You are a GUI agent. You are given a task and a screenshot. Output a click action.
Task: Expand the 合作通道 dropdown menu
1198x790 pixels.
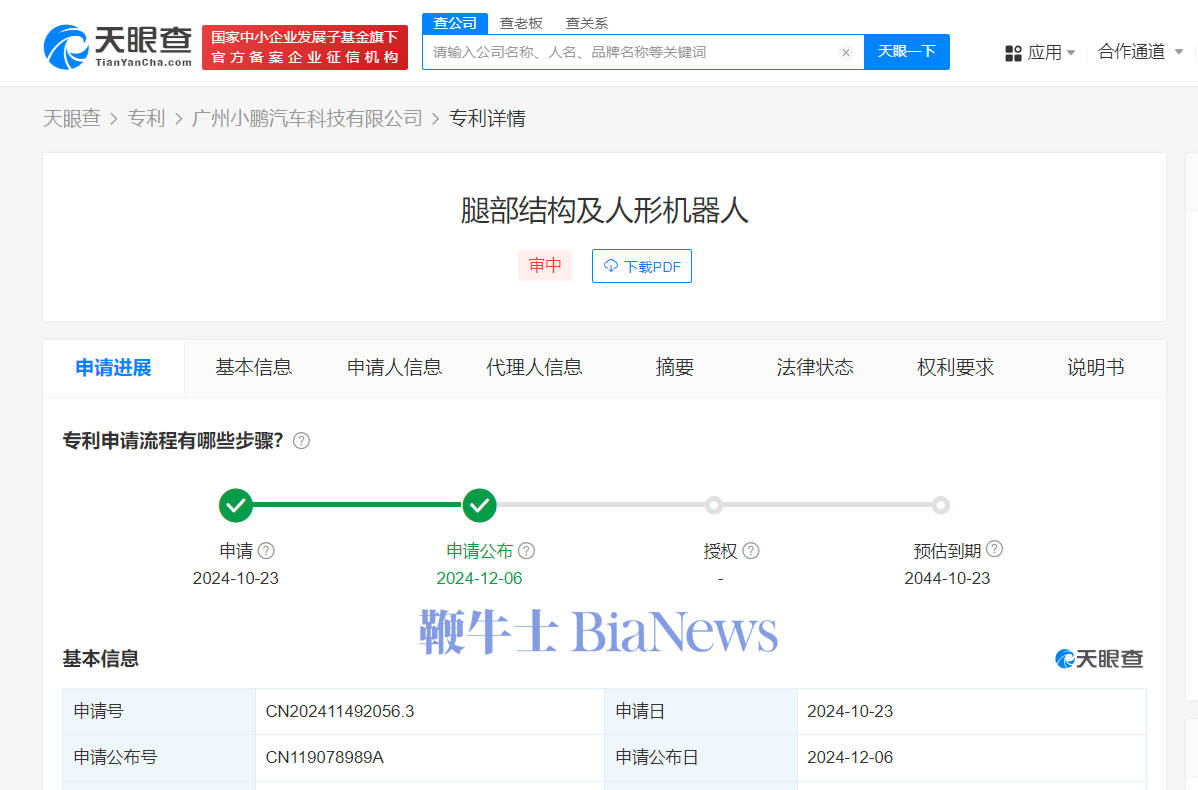point(1140,52)
